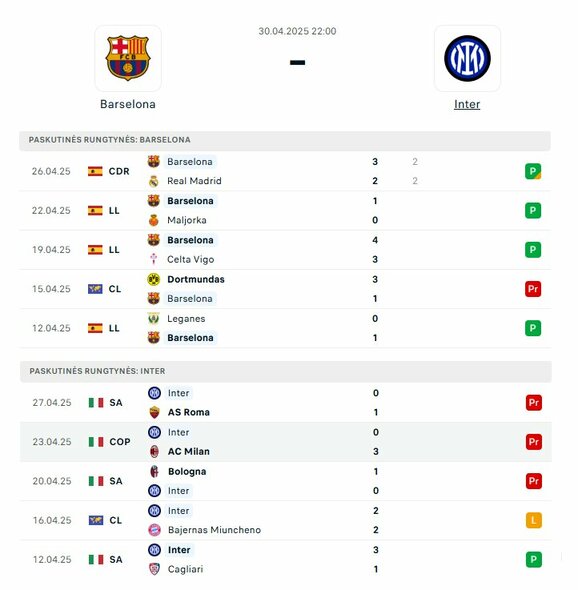The height and width of the screenshot is (590, 578).
Task: Click the Bajernas Miuncheno logo
Action: click(154, 530)
